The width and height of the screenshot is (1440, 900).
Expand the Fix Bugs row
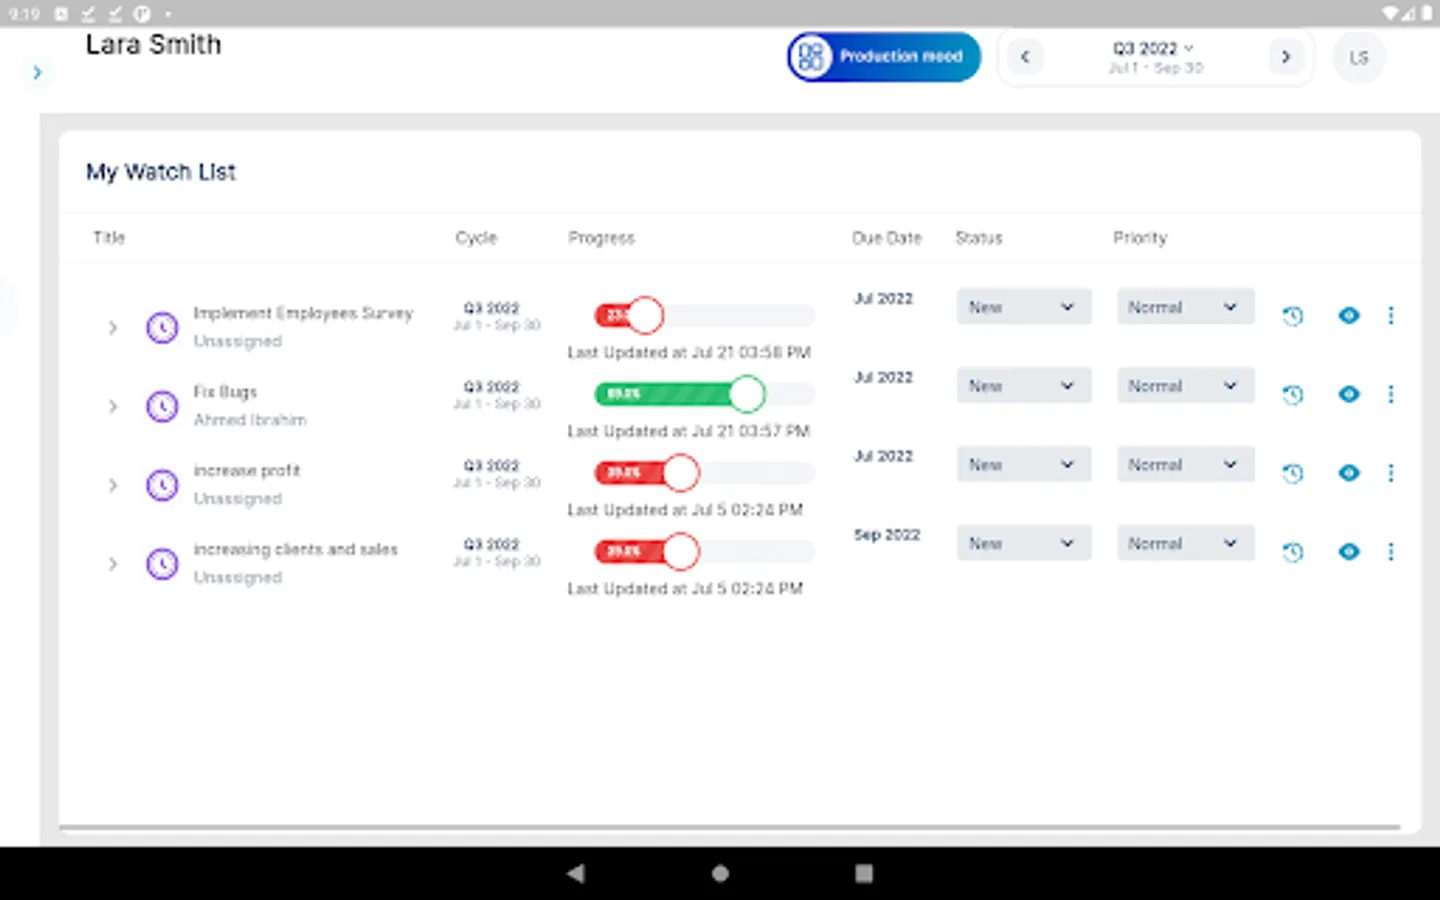[113, 406]
